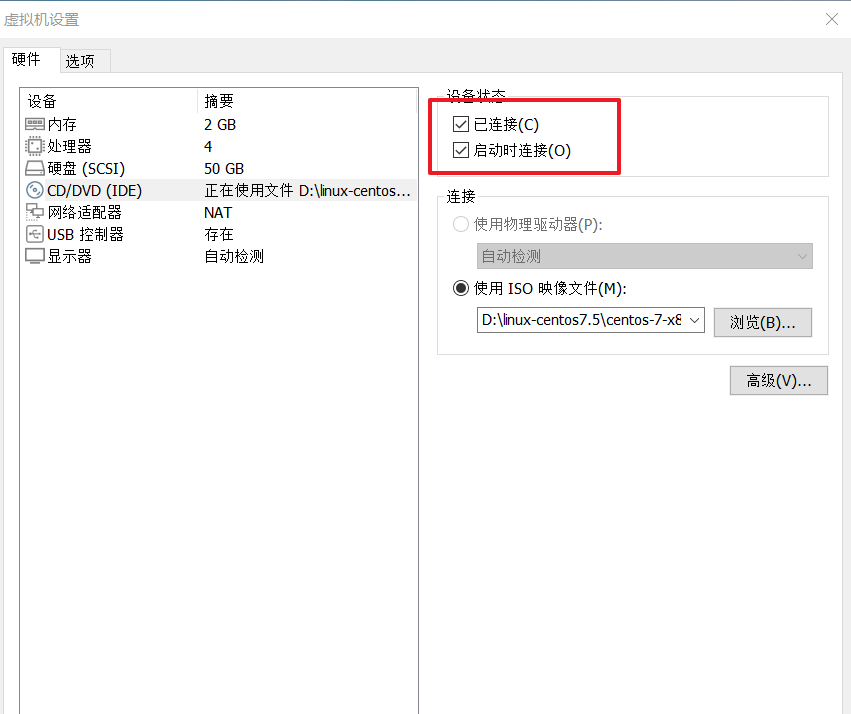Image resolution: width=851 pixels, height=714 pixels.
Task: Click the NAT network summary value
Action: pyautogui.click(x=218, y=213)
